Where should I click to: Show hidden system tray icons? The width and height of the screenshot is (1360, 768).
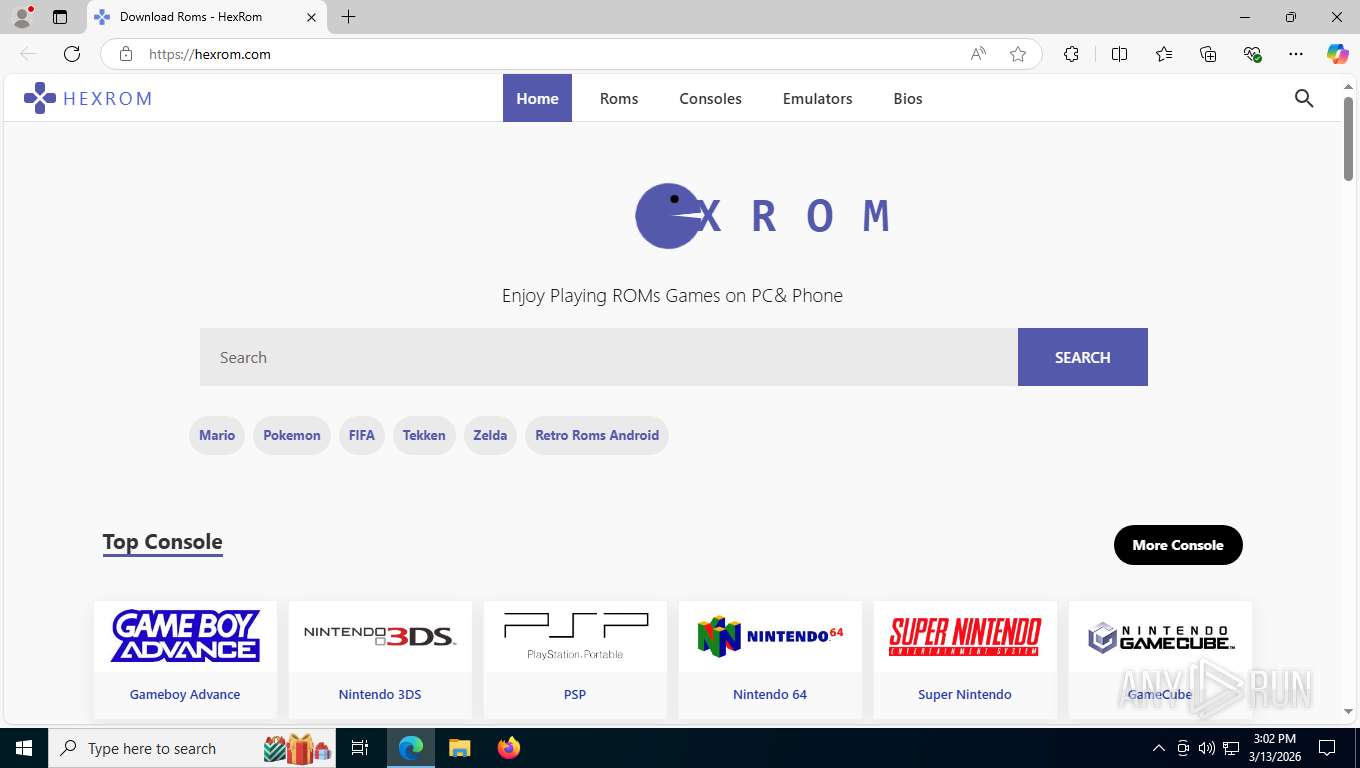click(x=1159, y=748)
